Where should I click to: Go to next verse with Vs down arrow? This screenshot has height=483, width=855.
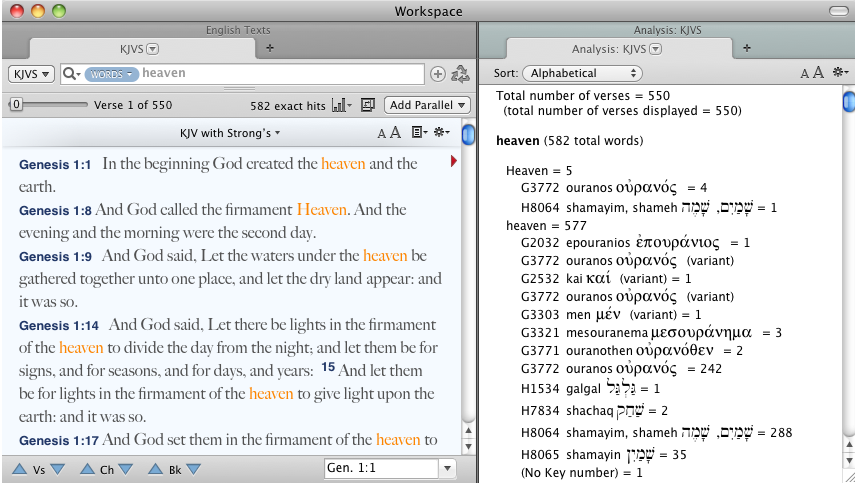pyautogui.click(x=57, y=469)
